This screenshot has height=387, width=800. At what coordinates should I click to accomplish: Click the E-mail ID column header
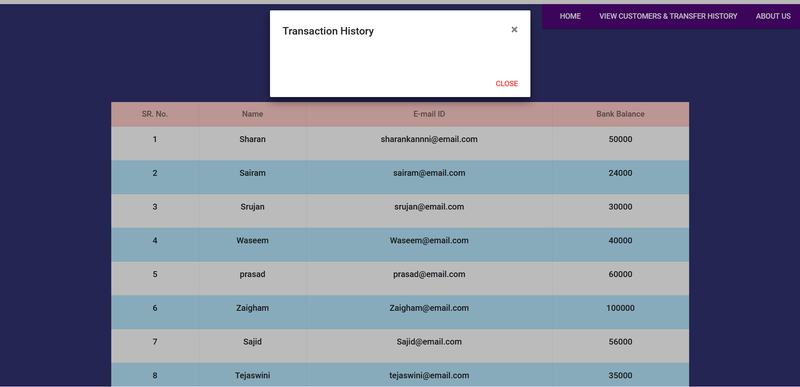coord(429,114)
